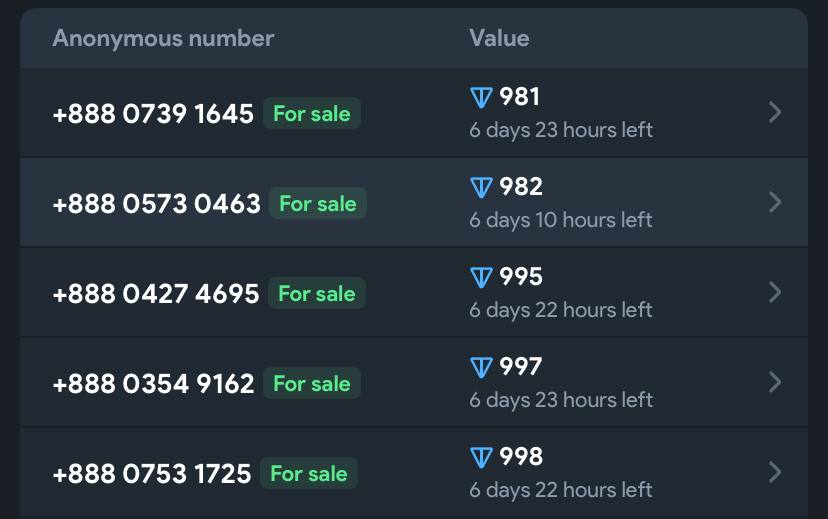Click "6 days 10 hours left" text
The height and width of the screenshot is (519, 828).
click(x=561, y=220)
